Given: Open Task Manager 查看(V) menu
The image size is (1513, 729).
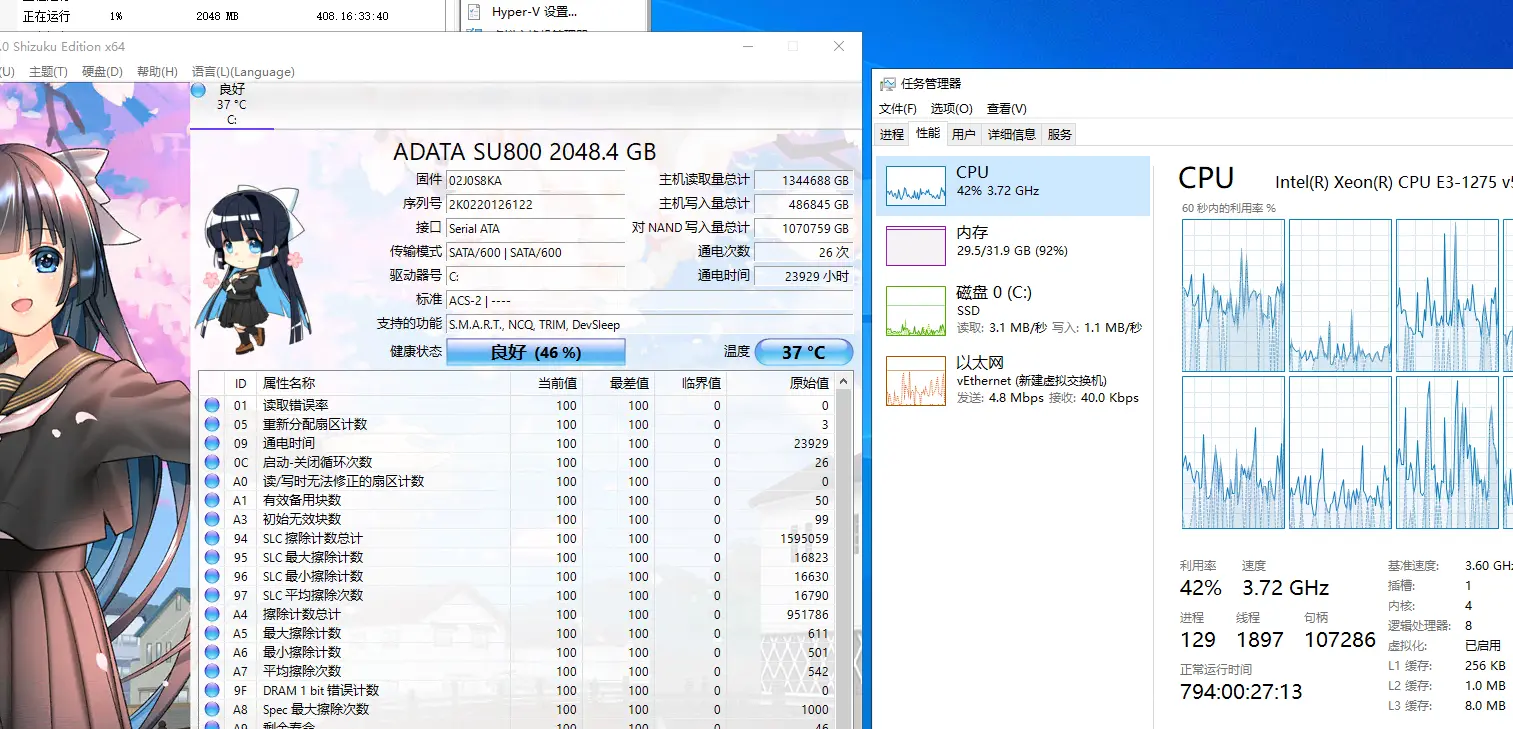Looking at the screenshot, I should click(1007, 109).
